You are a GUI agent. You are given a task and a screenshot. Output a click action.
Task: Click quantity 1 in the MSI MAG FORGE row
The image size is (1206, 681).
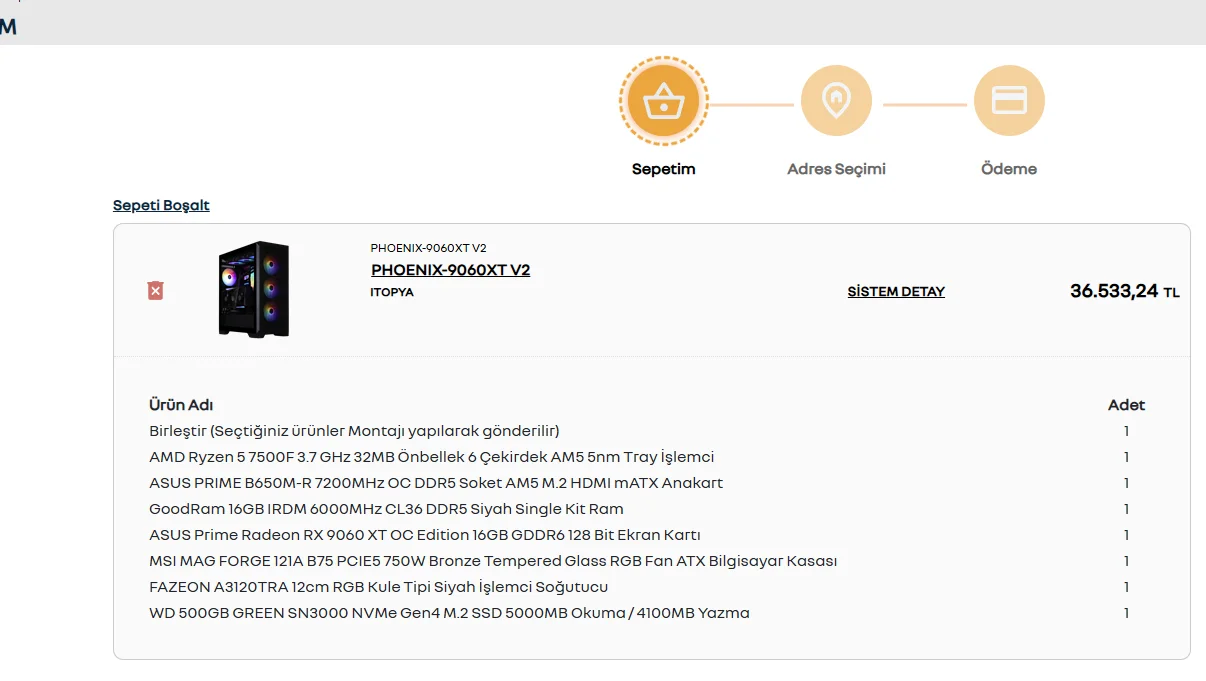point(1126,561)
